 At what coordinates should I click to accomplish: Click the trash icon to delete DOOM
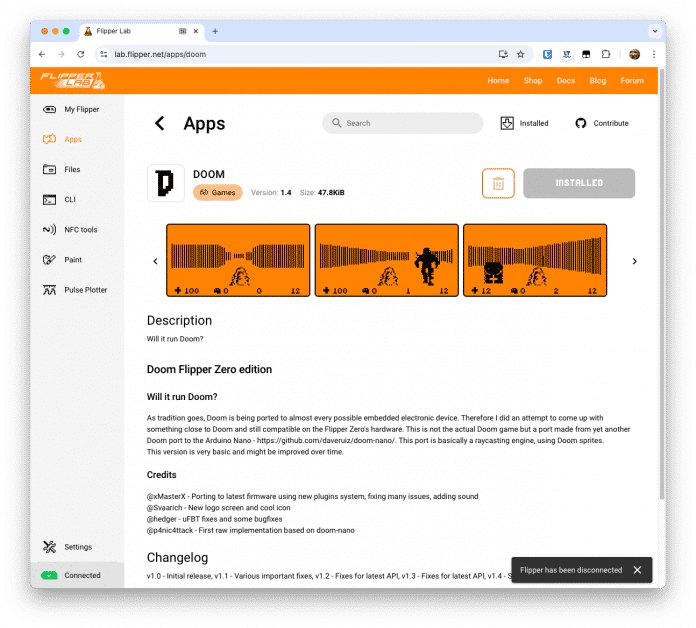pos(498,183)
